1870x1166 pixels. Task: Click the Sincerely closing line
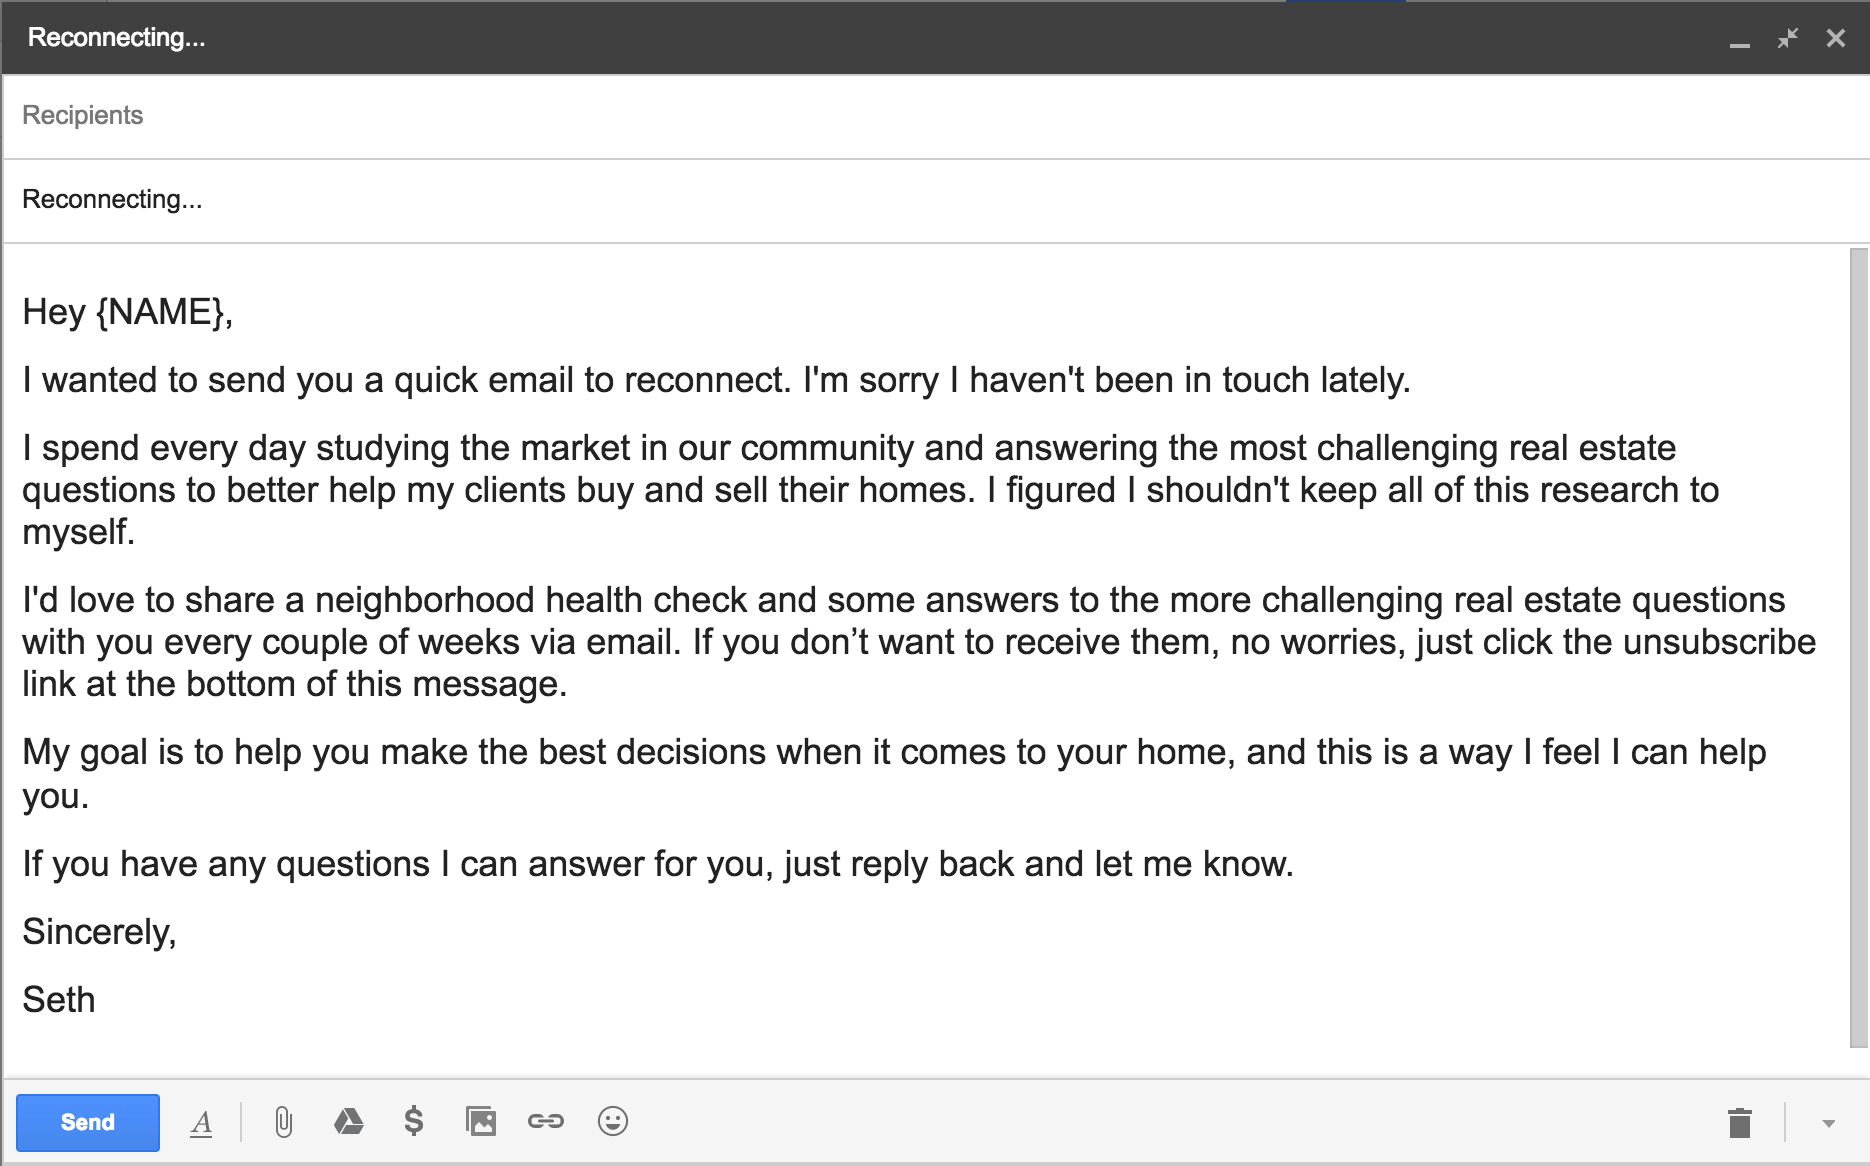click(100, 932)
